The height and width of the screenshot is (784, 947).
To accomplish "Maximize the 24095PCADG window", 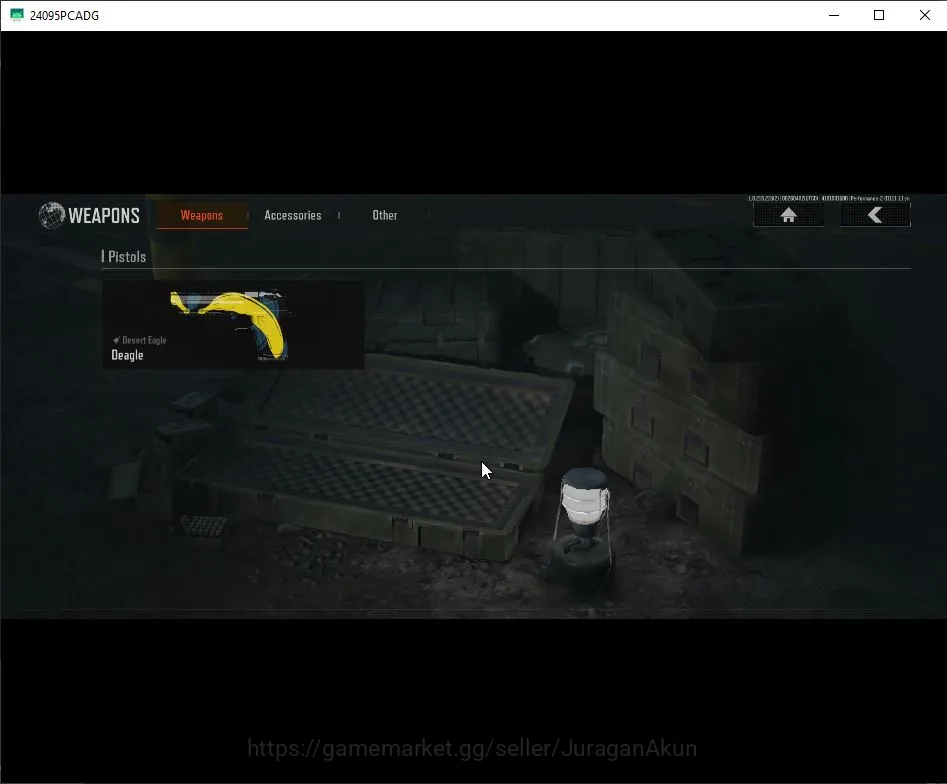I will point(879,15).
